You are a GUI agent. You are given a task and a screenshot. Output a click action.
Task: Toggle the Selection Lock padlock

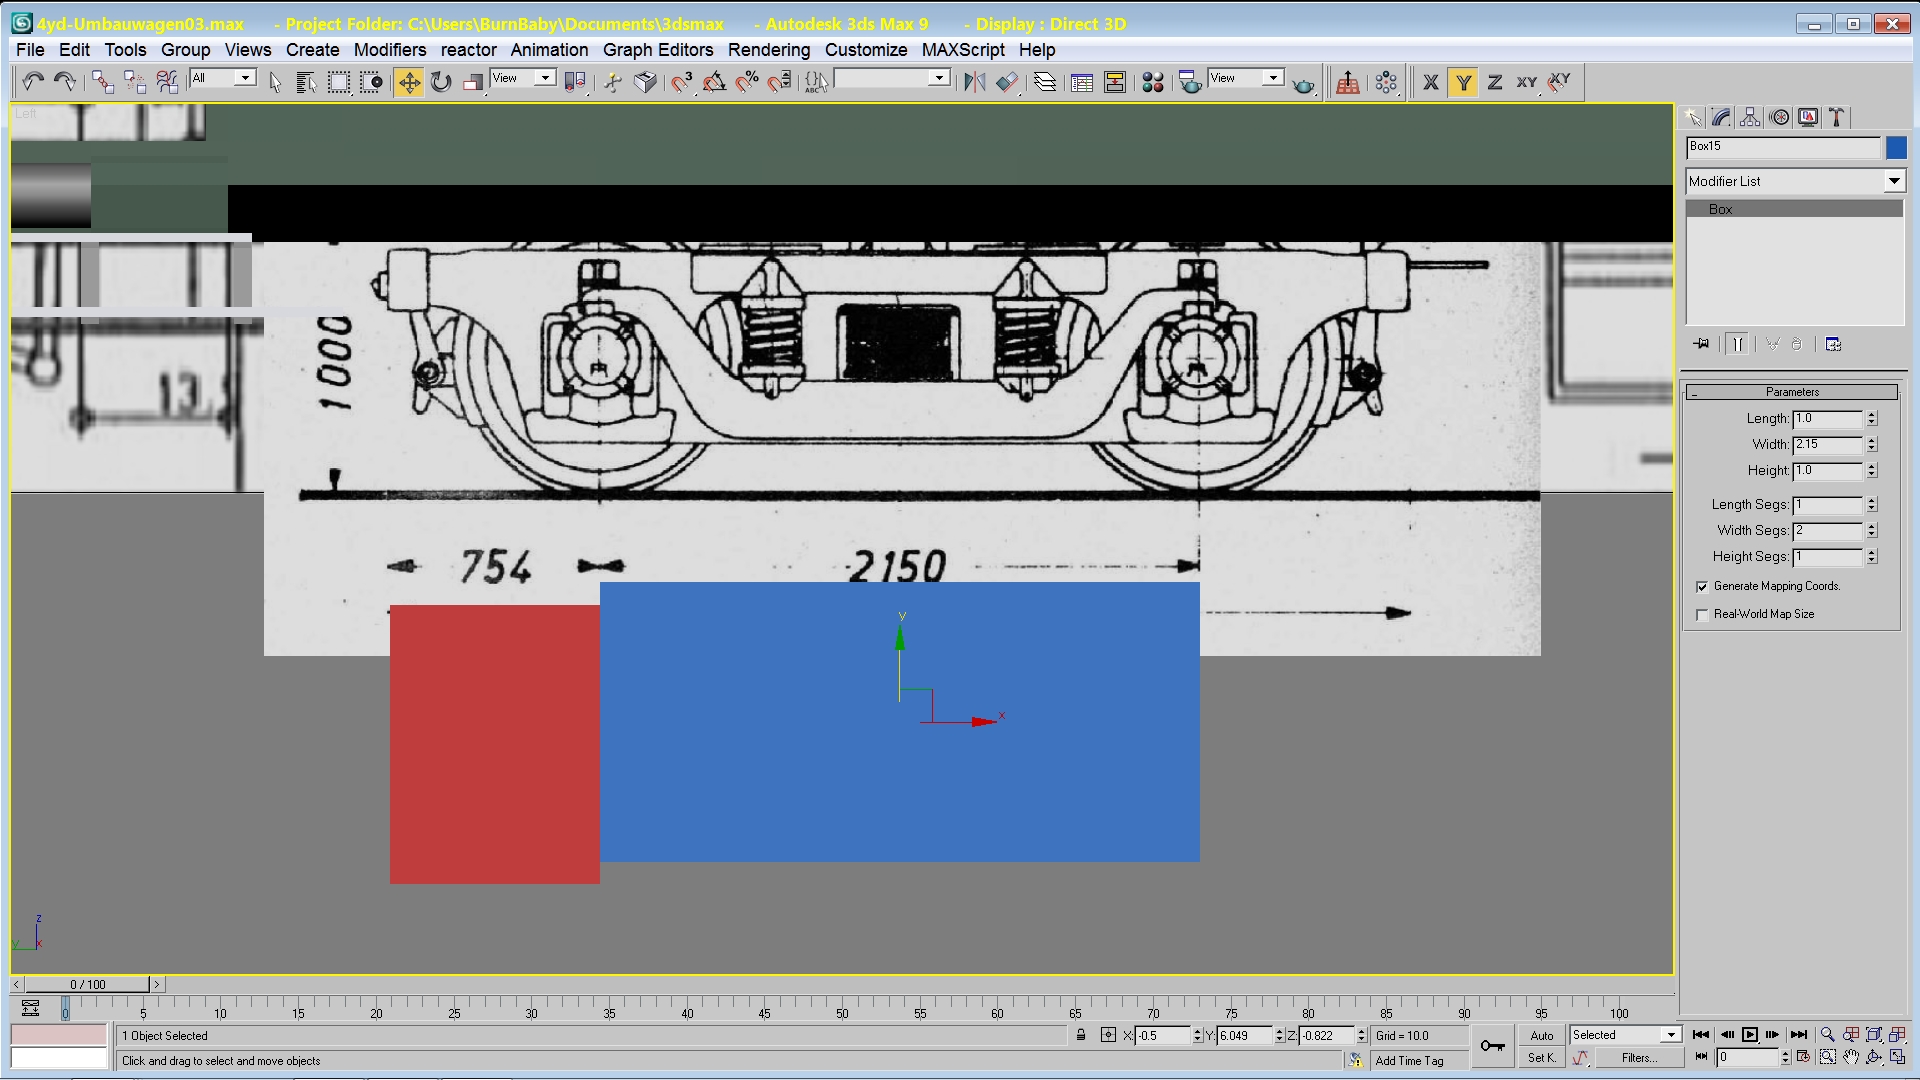point(1081,1035)
